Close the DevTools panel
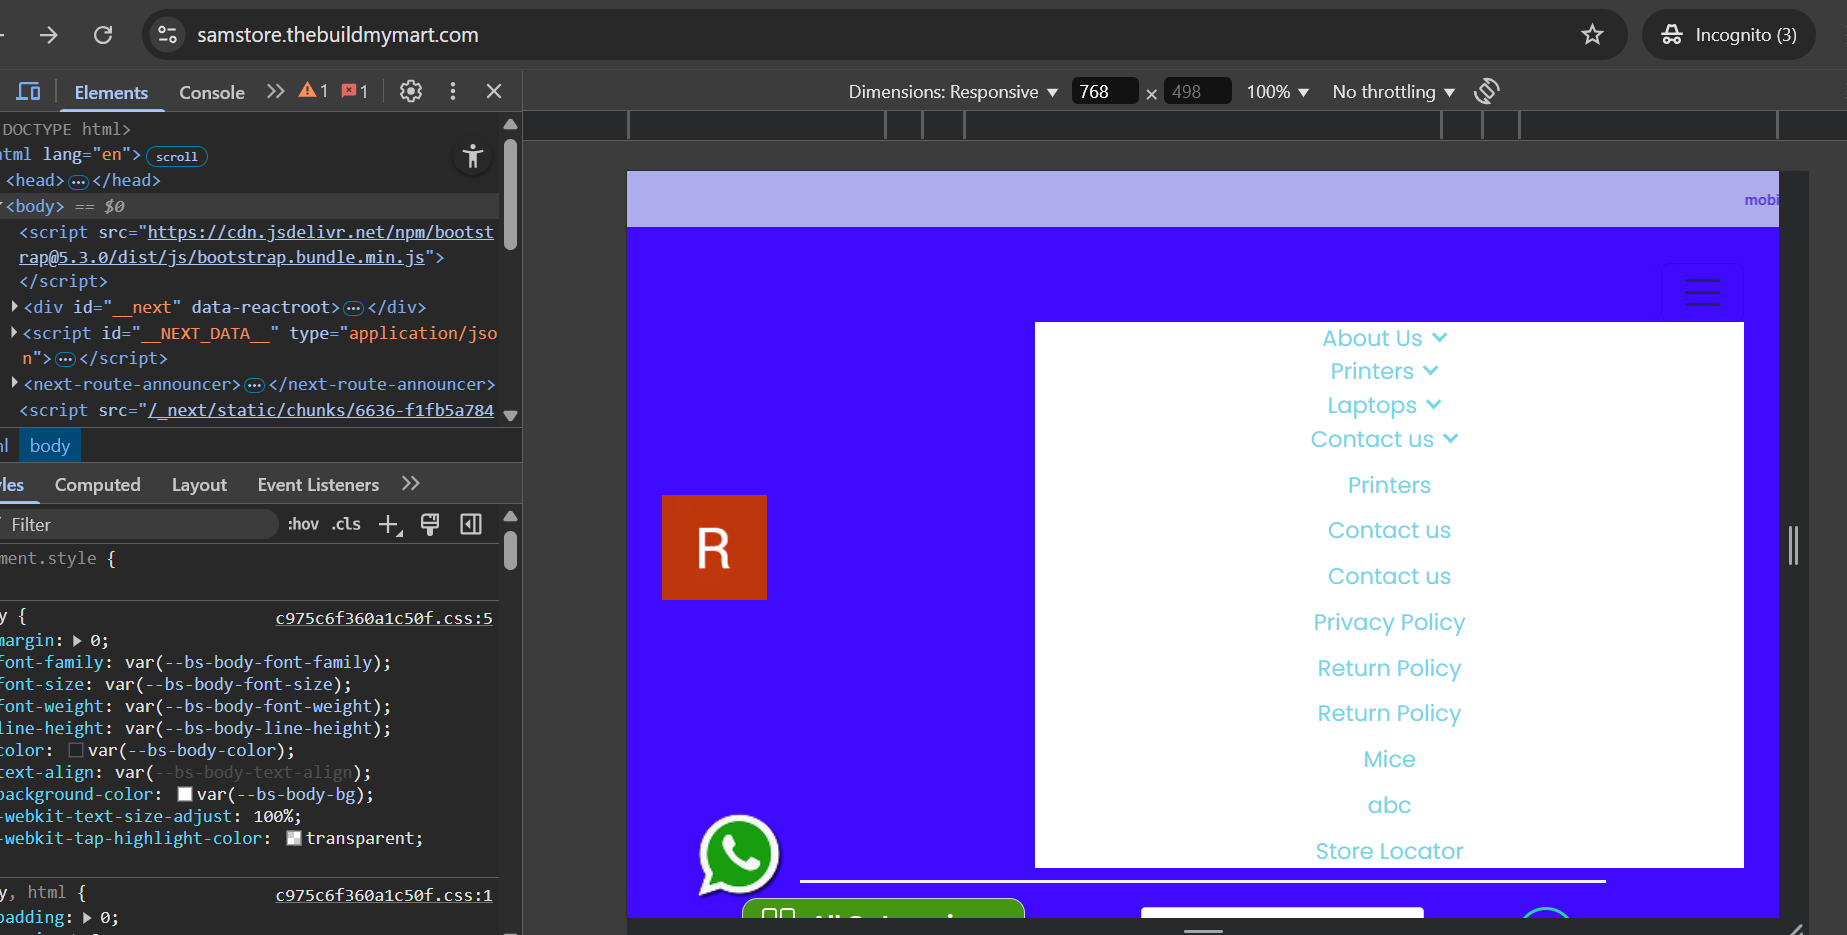This screenshot has width=1847, height=935. (494, 92)
